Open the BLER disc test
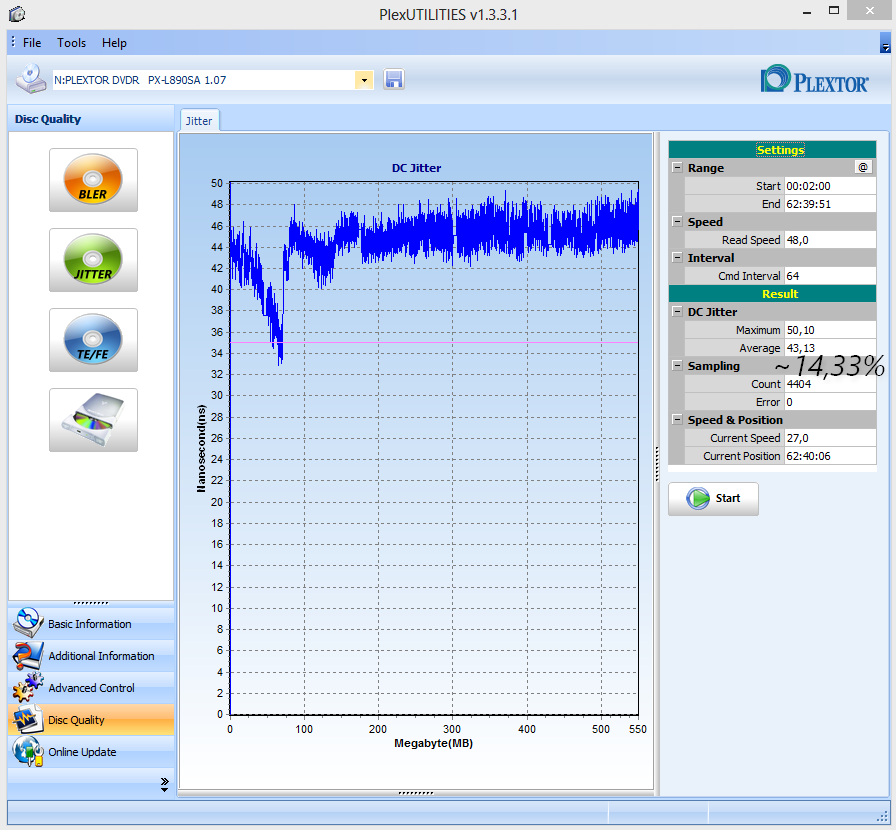 click(x=93, y=180)
